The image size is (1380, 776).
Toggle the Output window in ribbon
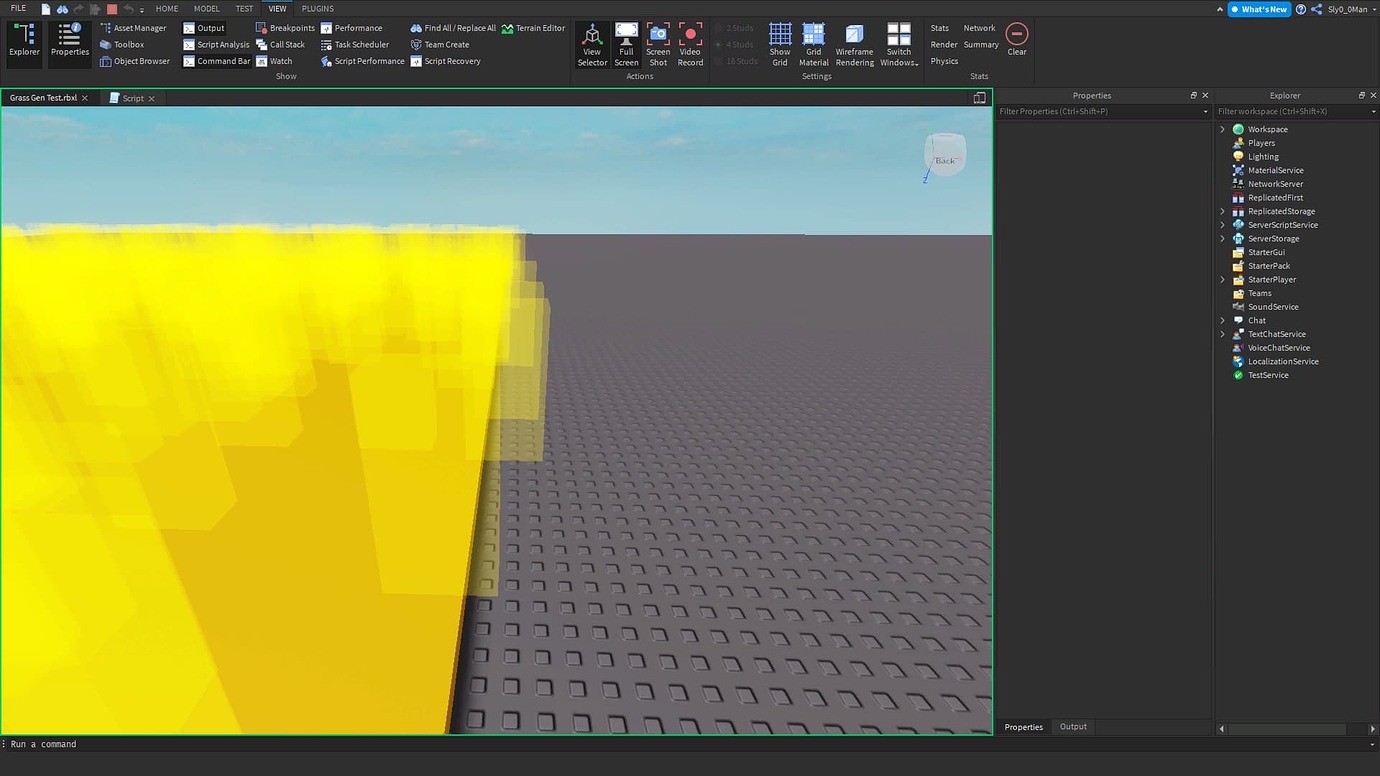point(204,28)
